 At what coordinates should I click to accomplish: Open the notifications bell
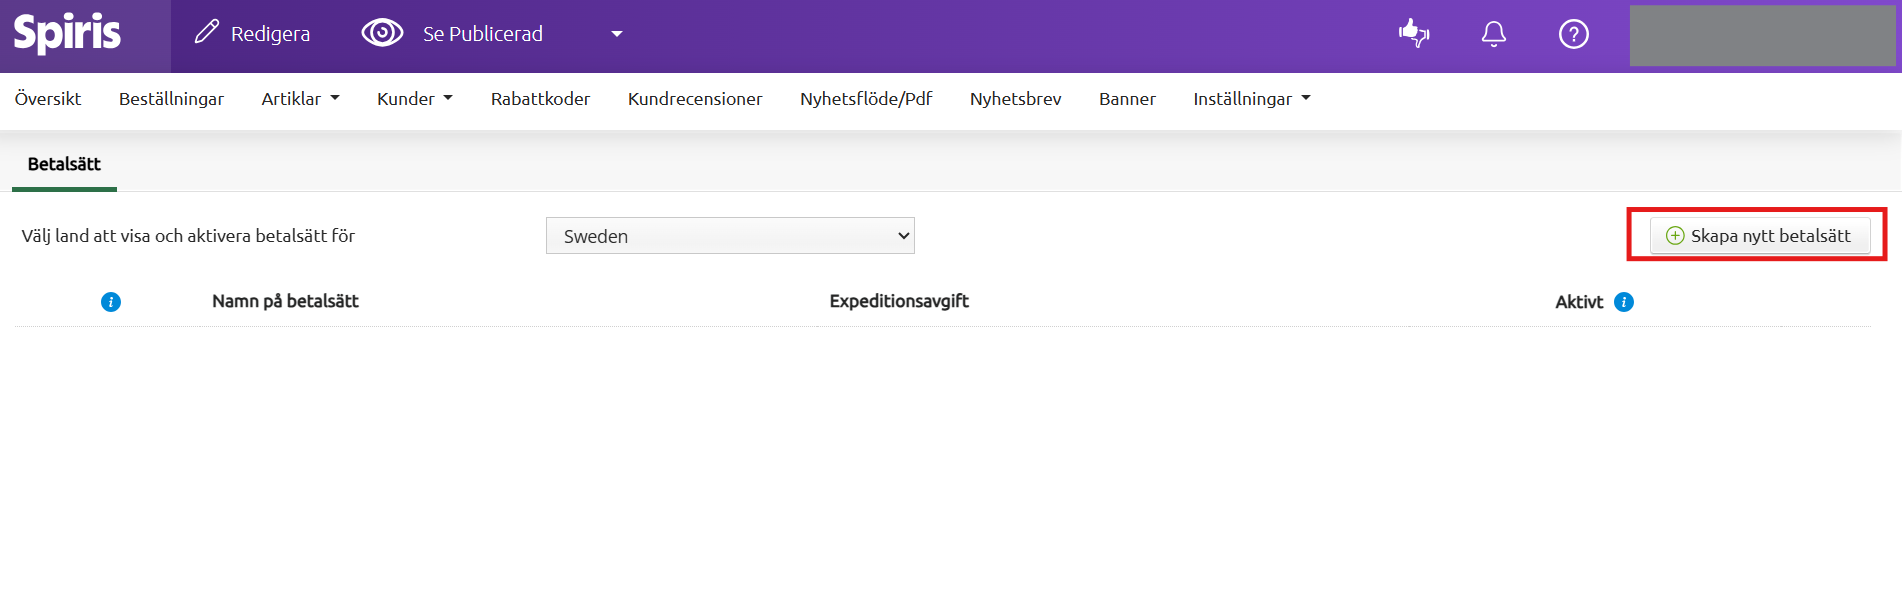(x=1493, y=34)
